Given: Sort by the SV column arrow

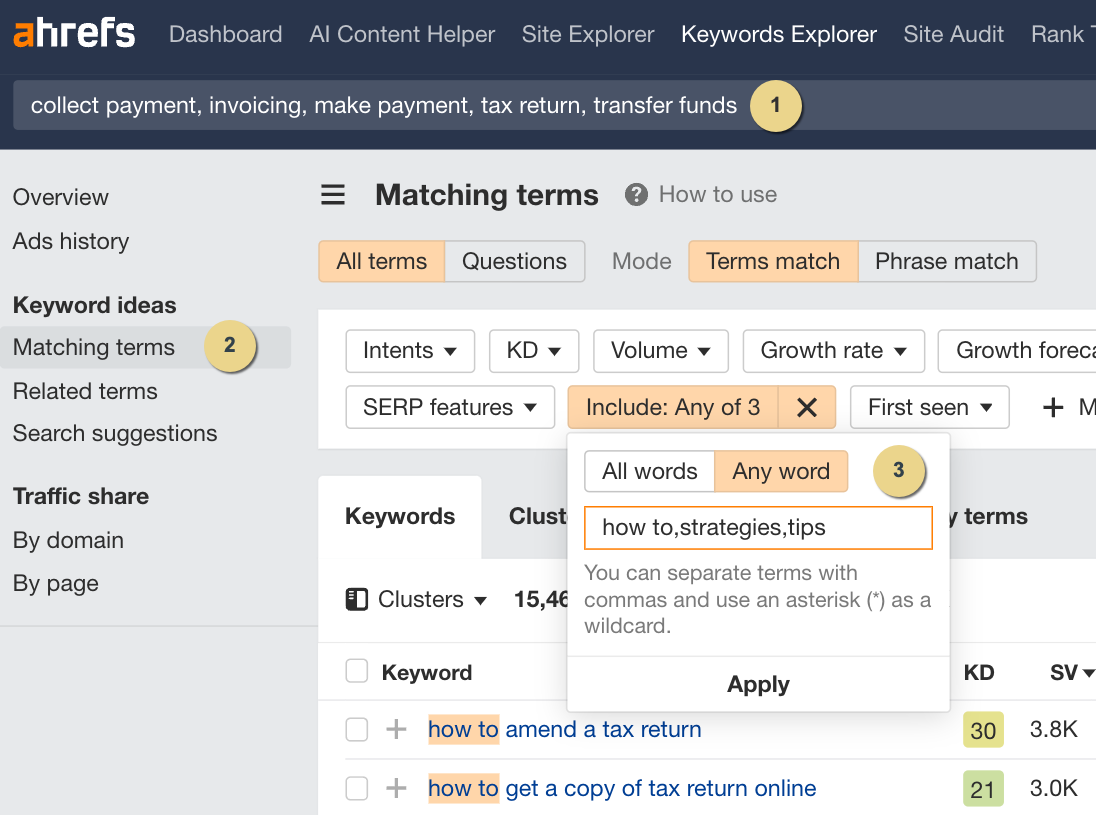Looking at the screenshot, I should 1088,673.
